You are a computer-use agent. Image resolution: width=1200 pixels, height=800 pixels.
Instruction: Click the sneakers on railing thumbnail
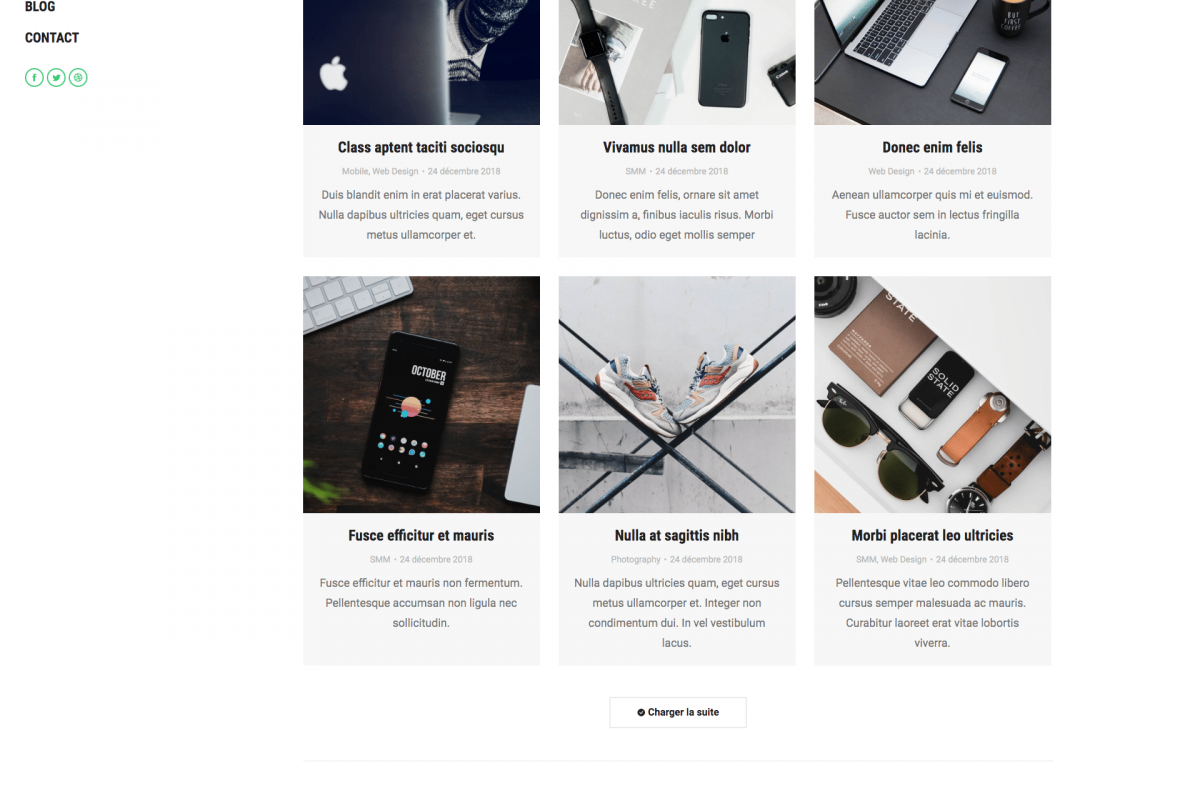[677, 395]
